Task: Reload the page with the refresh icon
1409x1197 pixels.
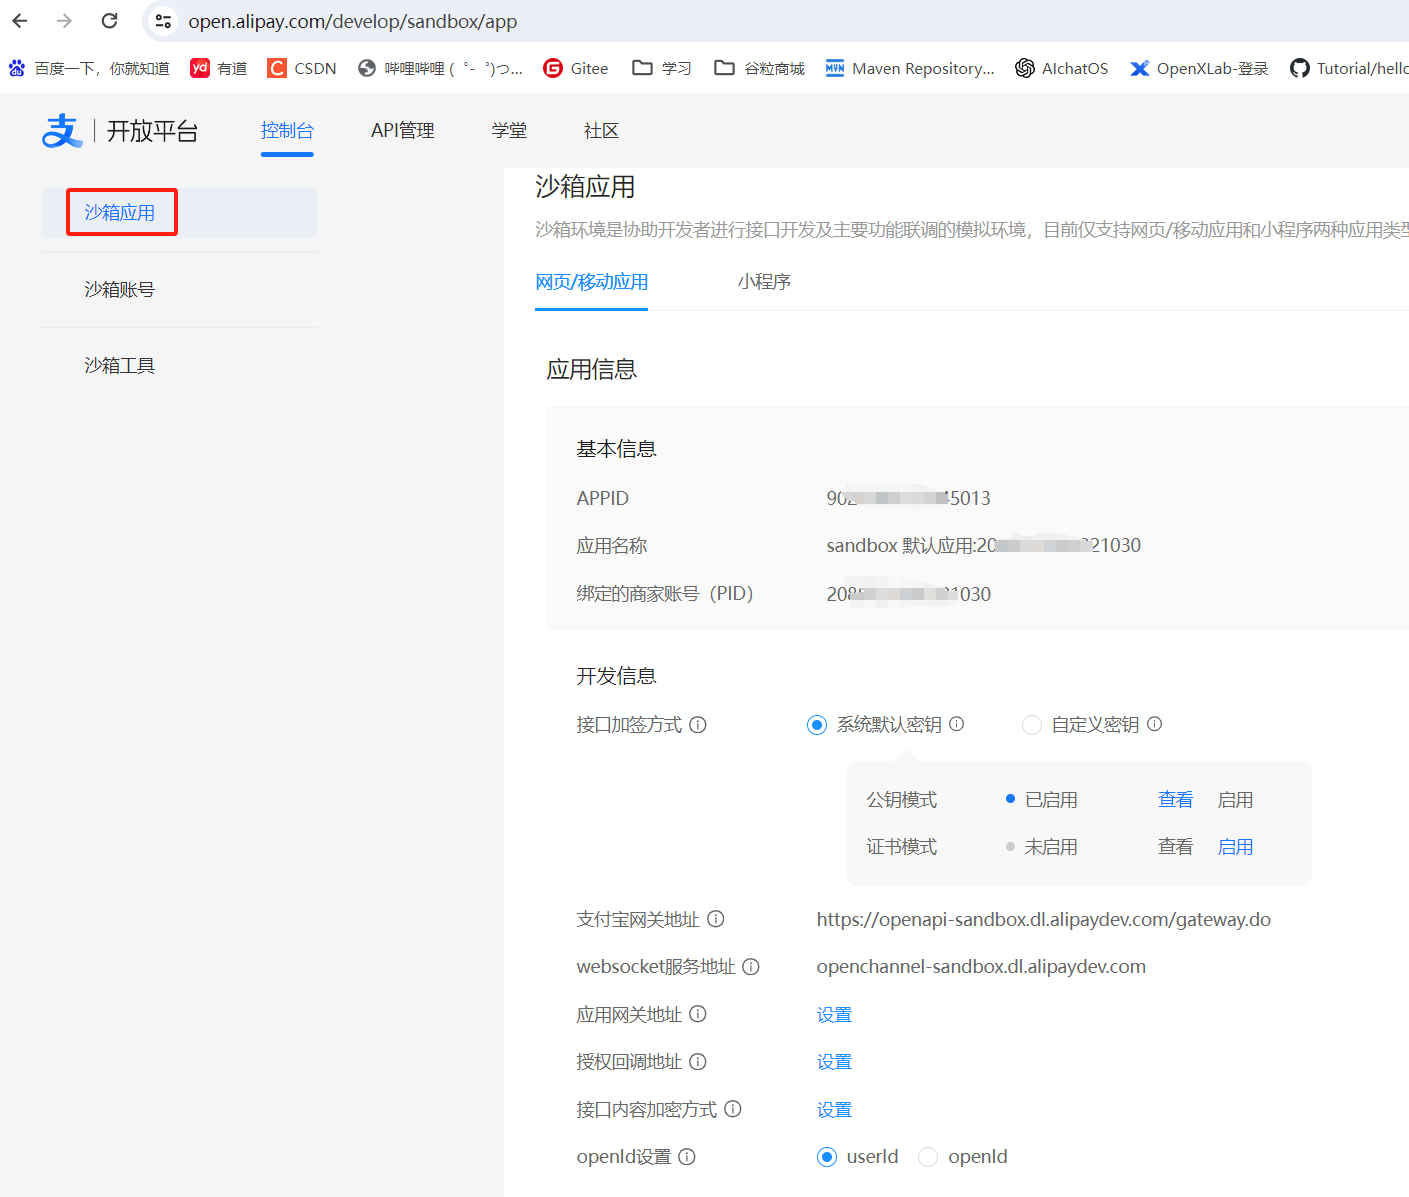Action: click(110, 21)
